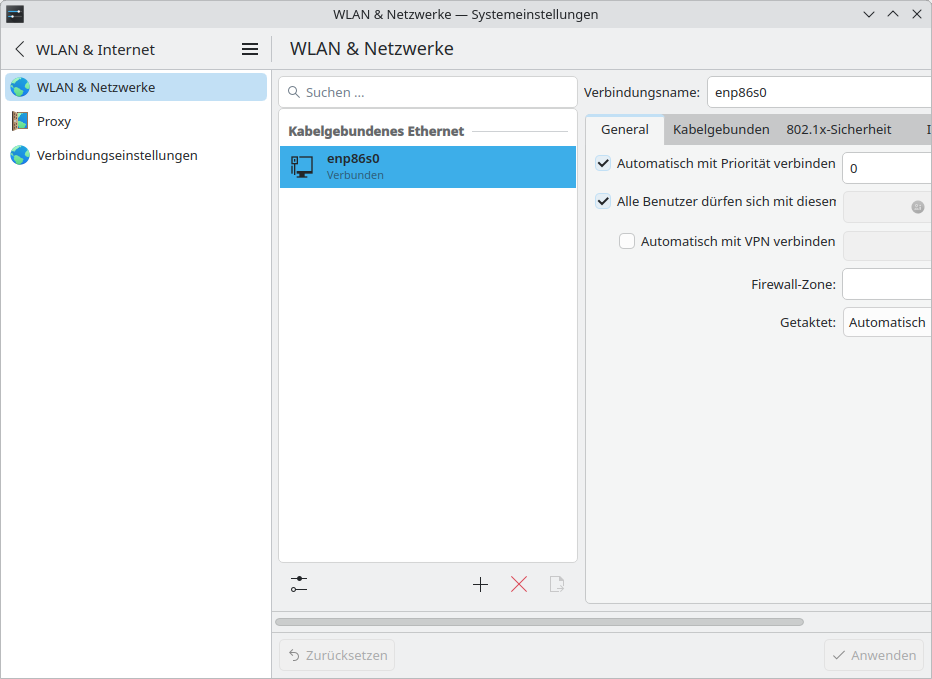This screenshot has height=679, width=932.
Task: Click the Anwenden button
Action: [874, 655]
